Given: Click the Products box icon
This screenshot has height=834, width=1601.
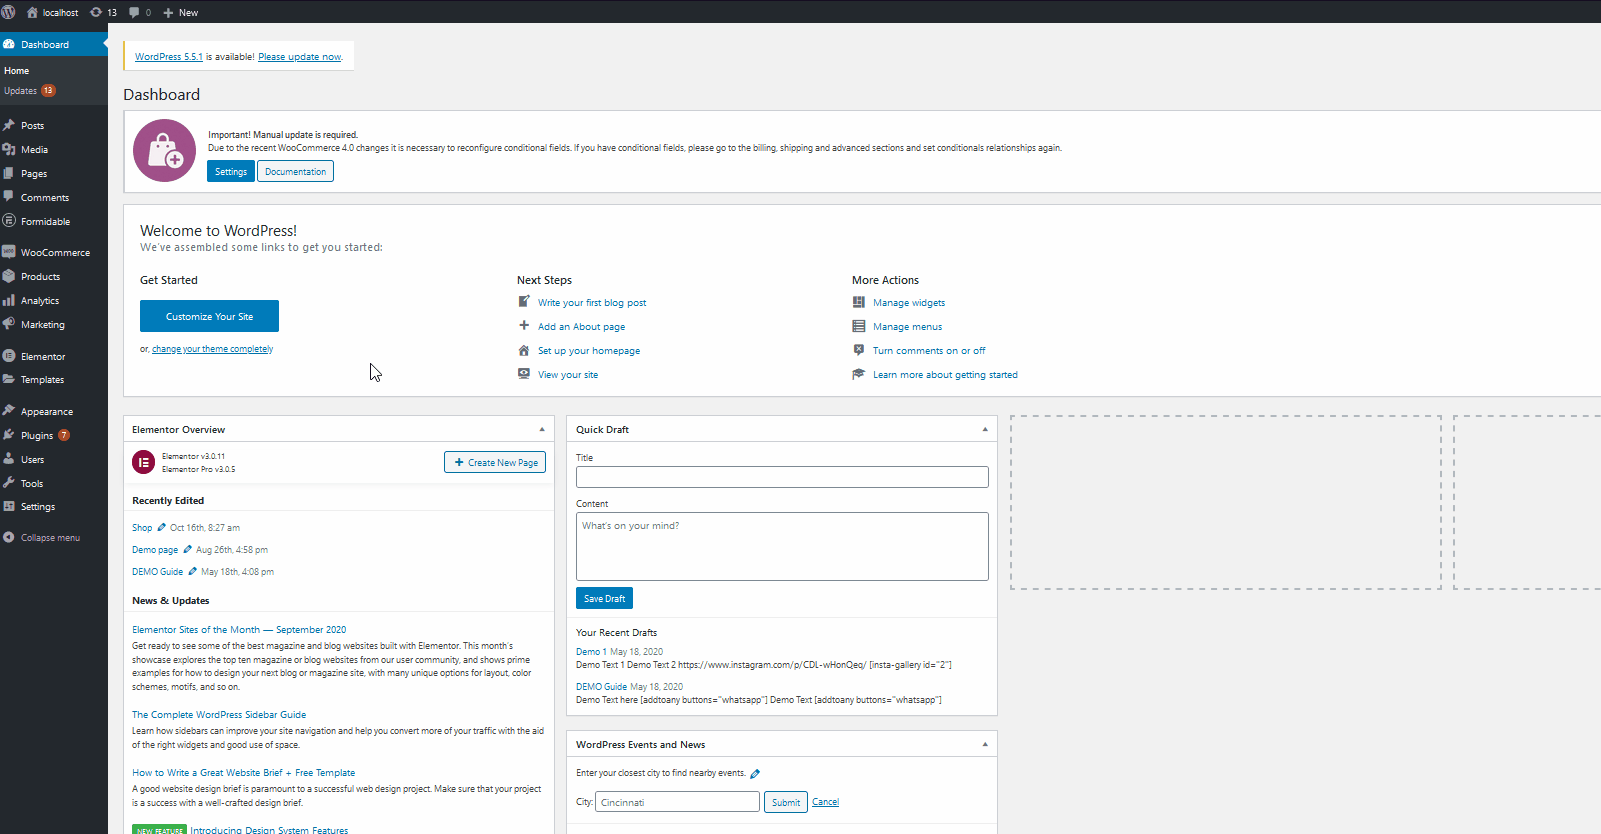Looking at the screenshot, I should click(x=9, y=276).
